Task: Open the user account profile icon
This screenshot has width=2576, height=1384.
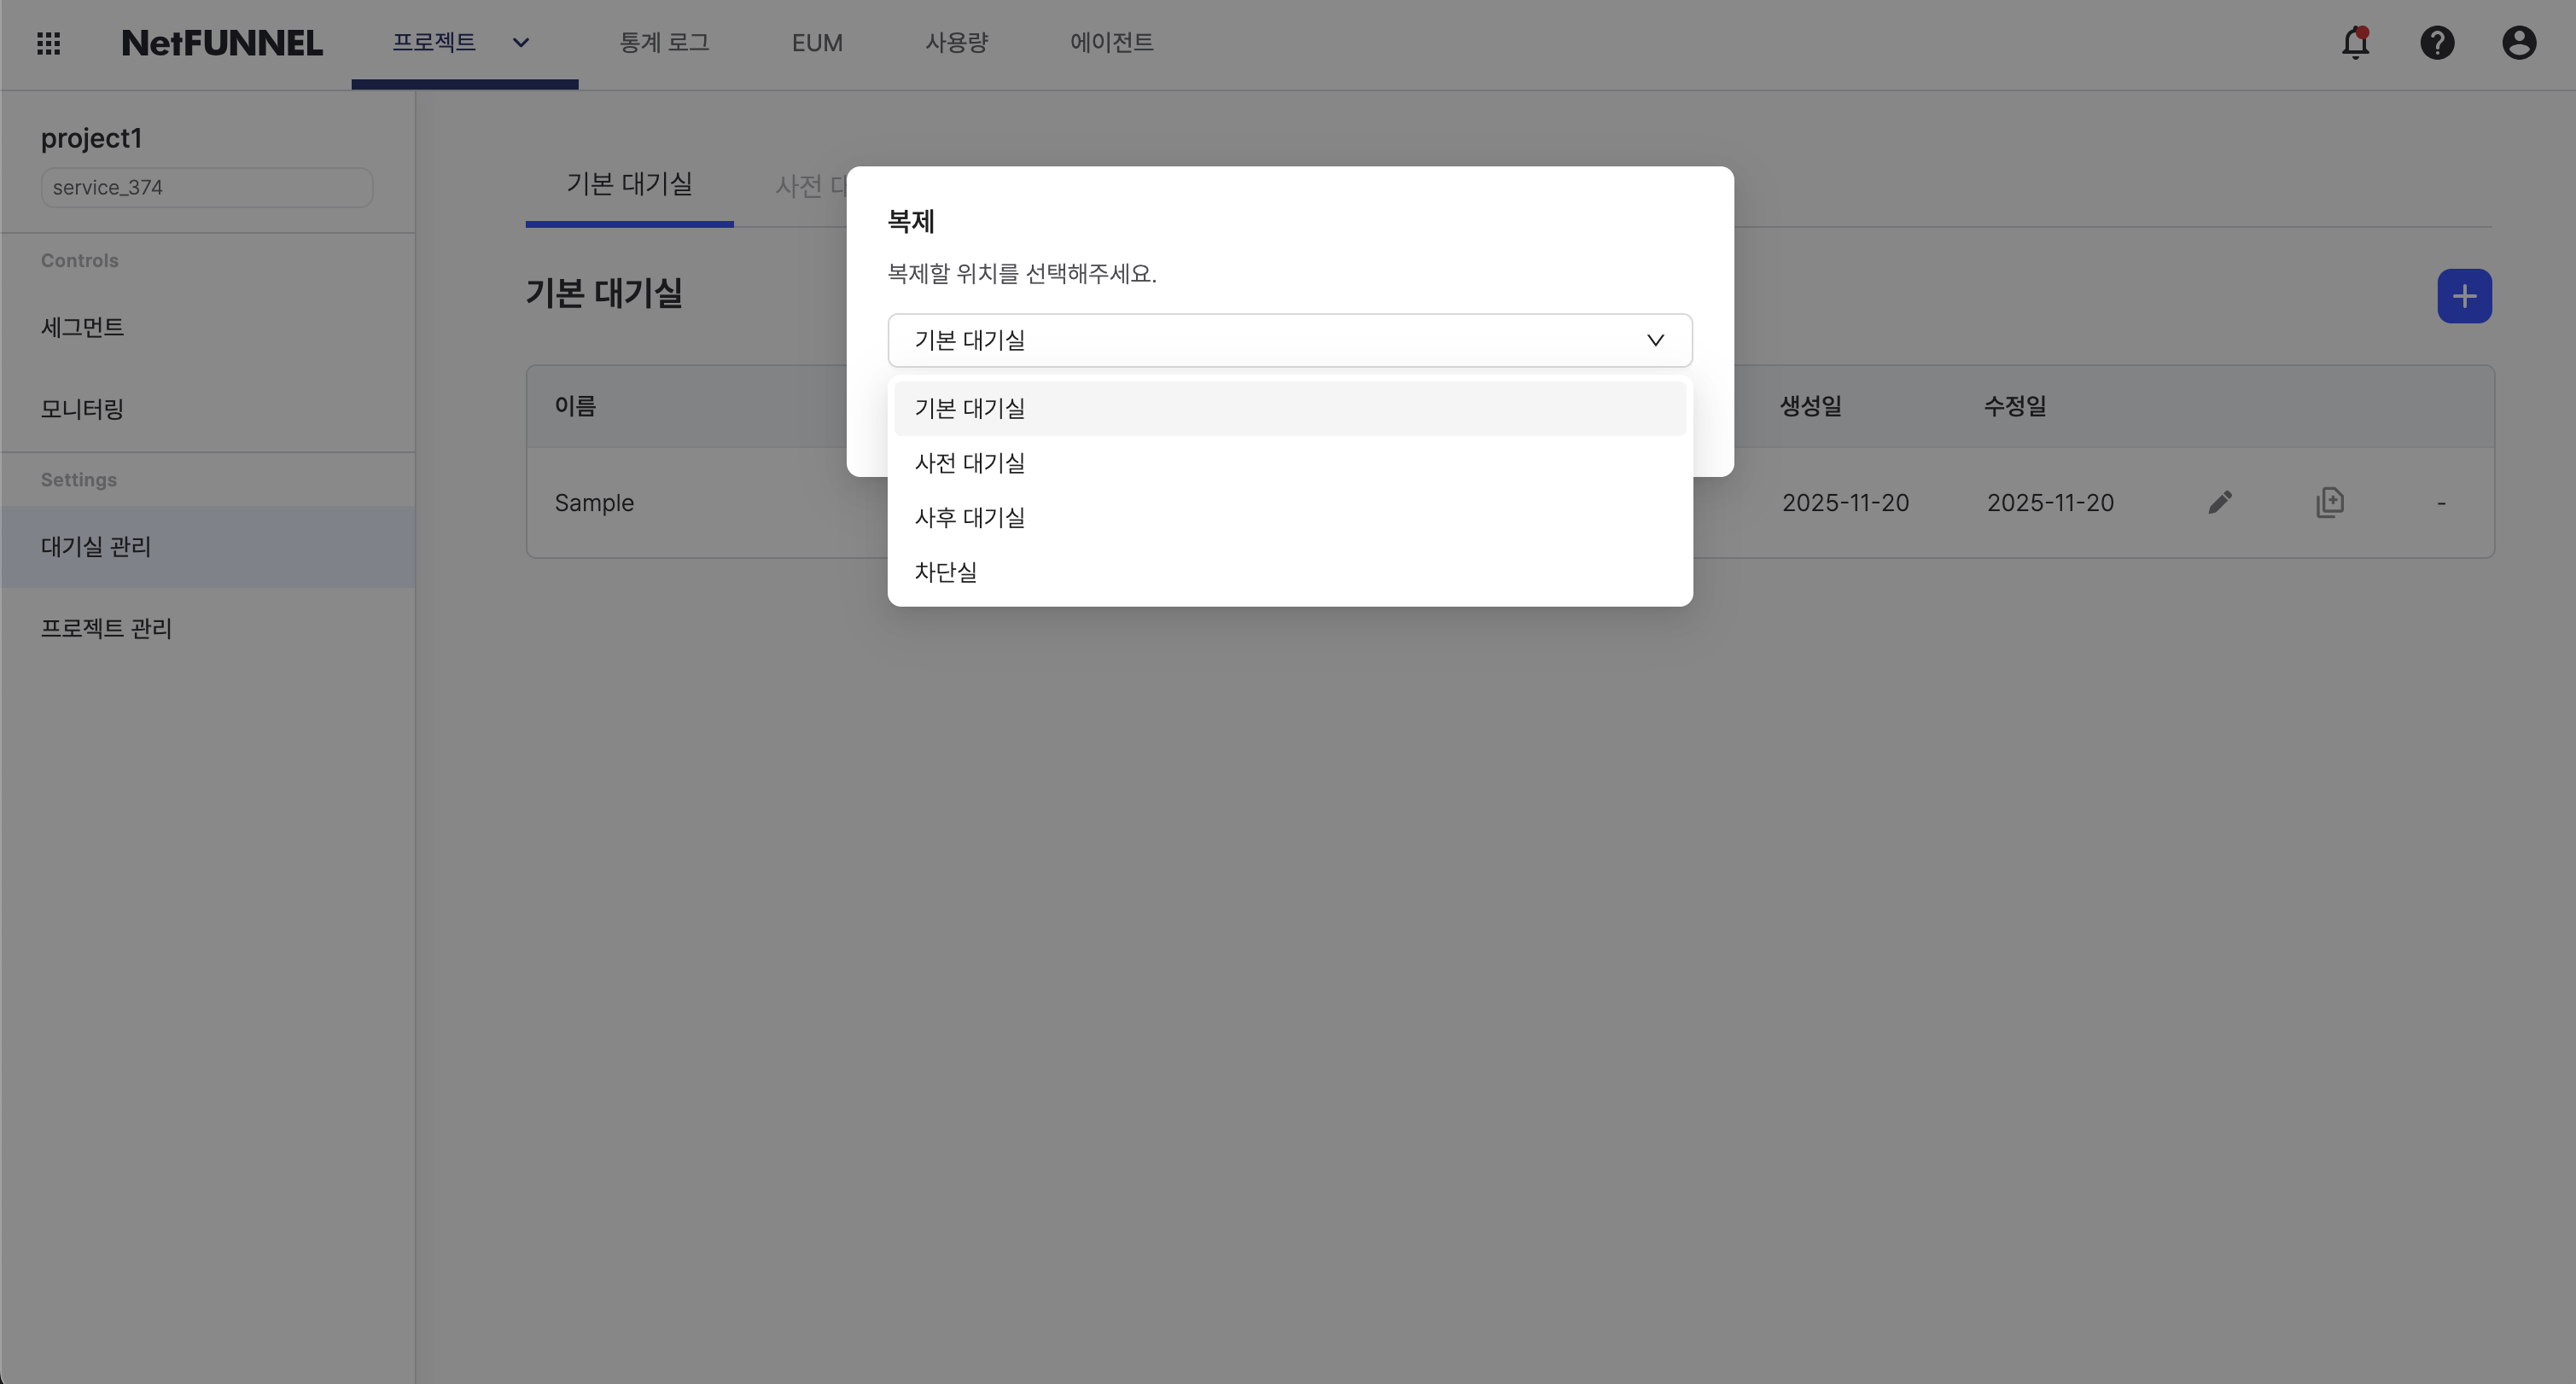Action: pyautogui.click(x=2519, y=43)
